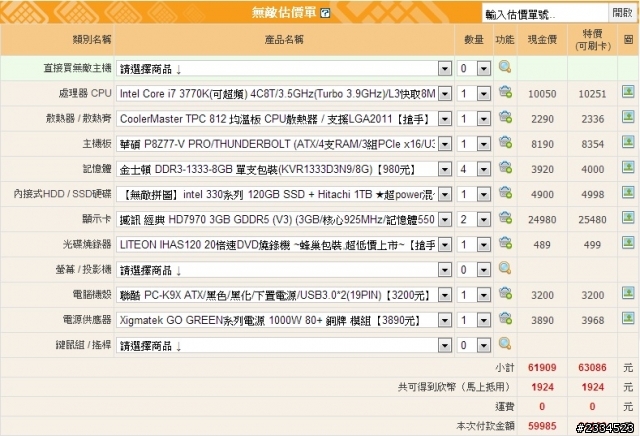Change quantity dropdown for 處理器 CPU row
This screenshot has height=436, width=640.
tap(474, 94)
